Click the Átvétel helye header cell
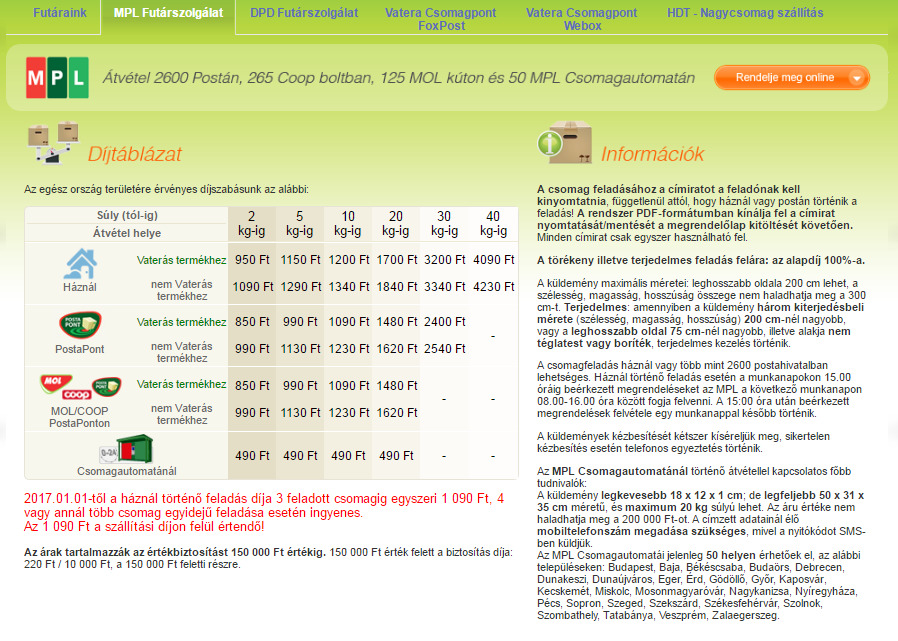898x641 pixels. pos(127,233)
